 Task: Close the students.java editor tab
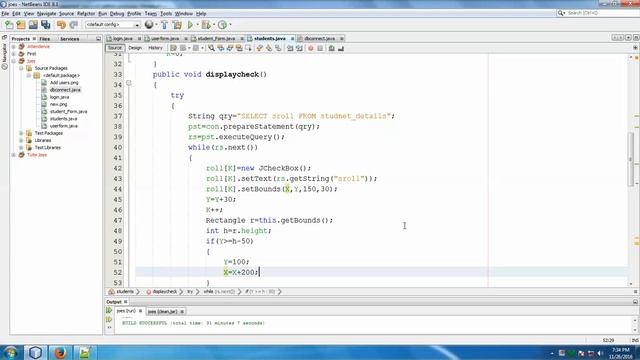coord(292,38)
